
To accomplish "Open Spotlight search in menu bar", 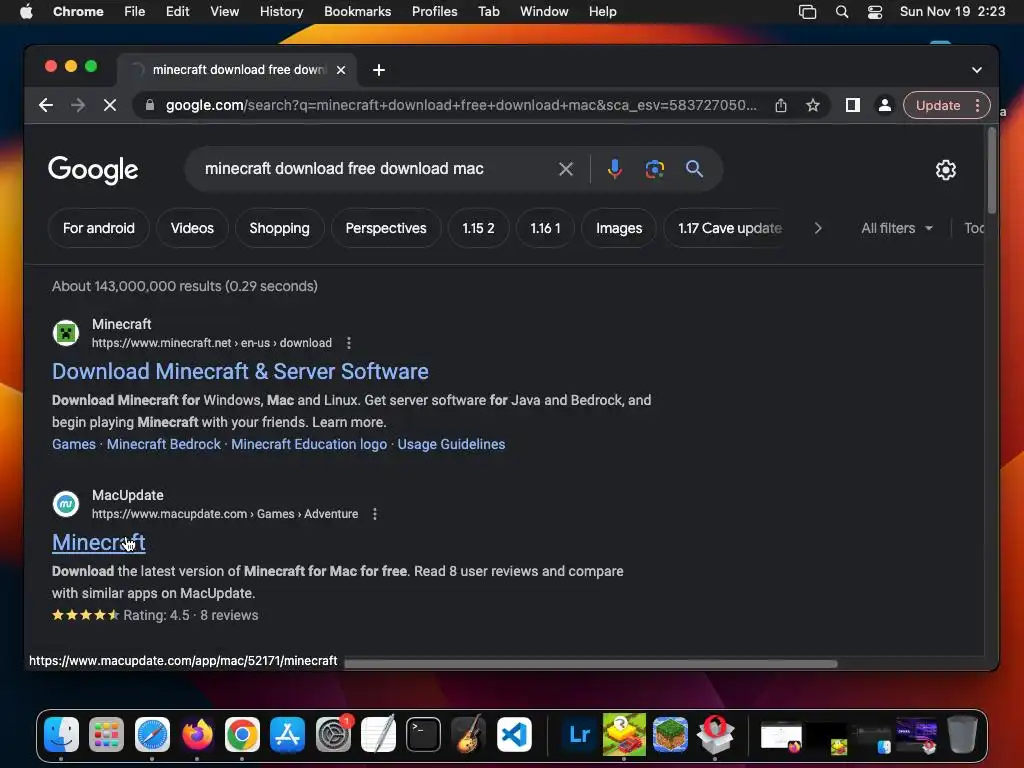I will [x=842, y=12].
